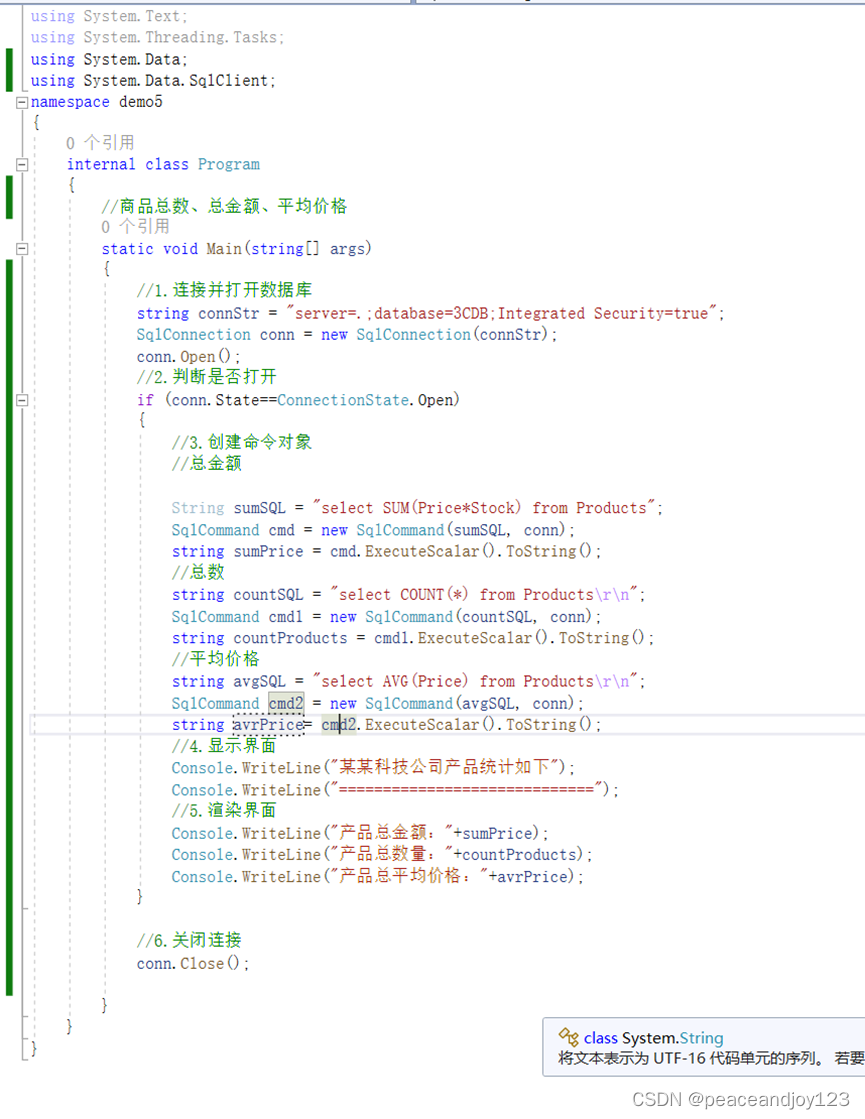Click 'using System.Data;' line
Screen dimensions: 865x1119
[x=108, y=59]
